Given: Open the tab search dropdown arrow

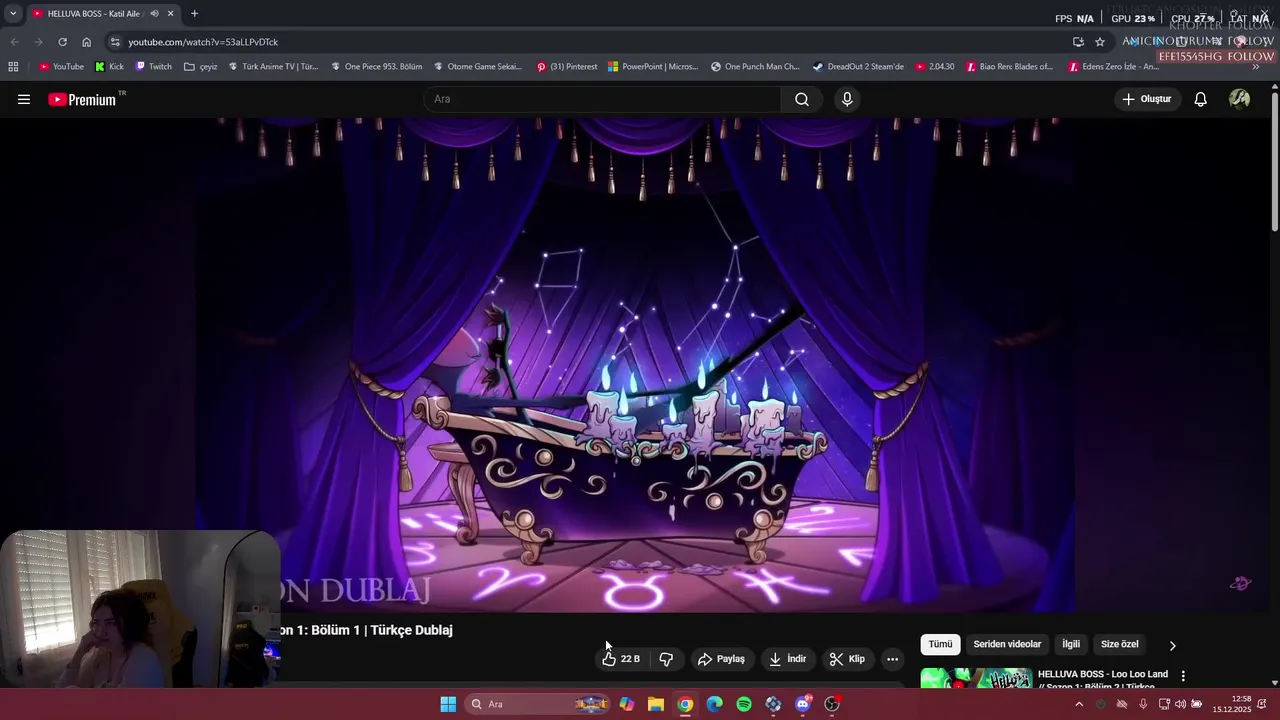Looking at the screenshot, I should 13,14.
